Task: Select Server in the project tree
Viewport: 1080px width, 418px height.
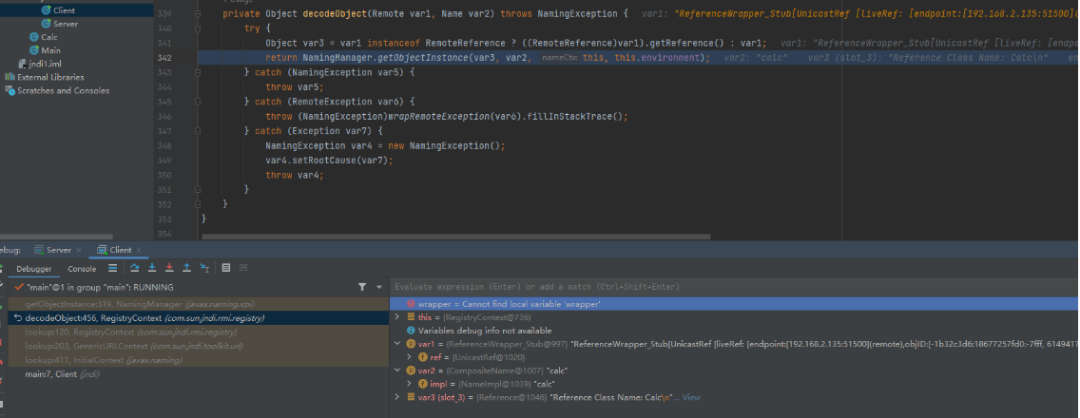Action: [65, 23]
